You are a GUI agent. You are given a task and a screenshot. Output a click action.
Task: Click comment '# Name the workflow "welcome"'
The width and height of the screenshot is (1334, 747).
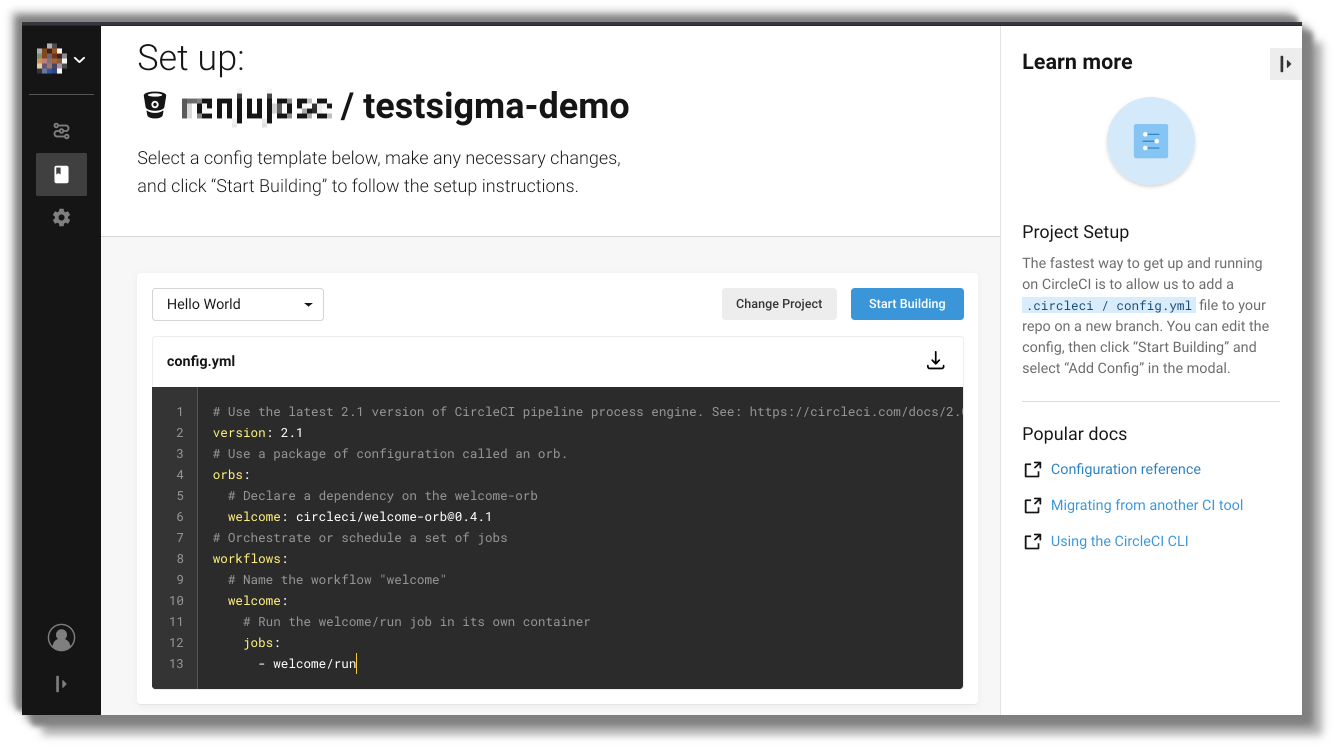(x=337, y=580)
